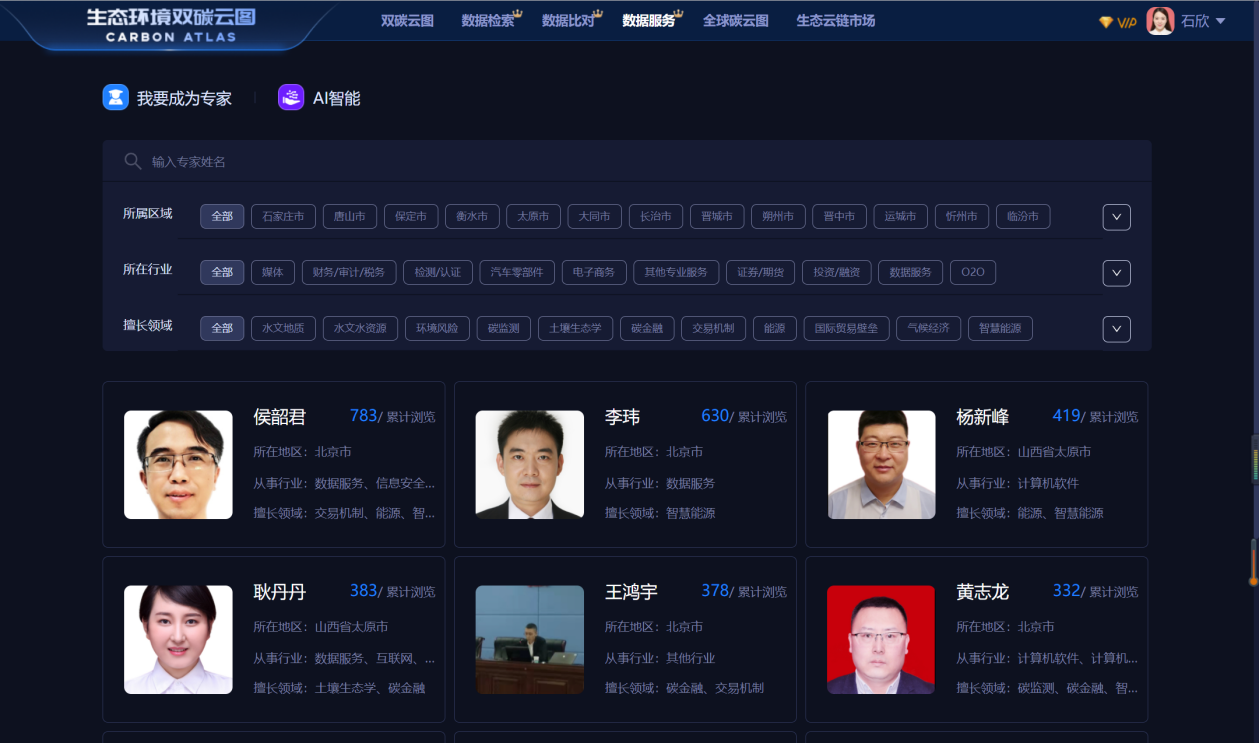Open the 全球碳云图 nav tab
1259x743 pixels.
pos(735,21)
